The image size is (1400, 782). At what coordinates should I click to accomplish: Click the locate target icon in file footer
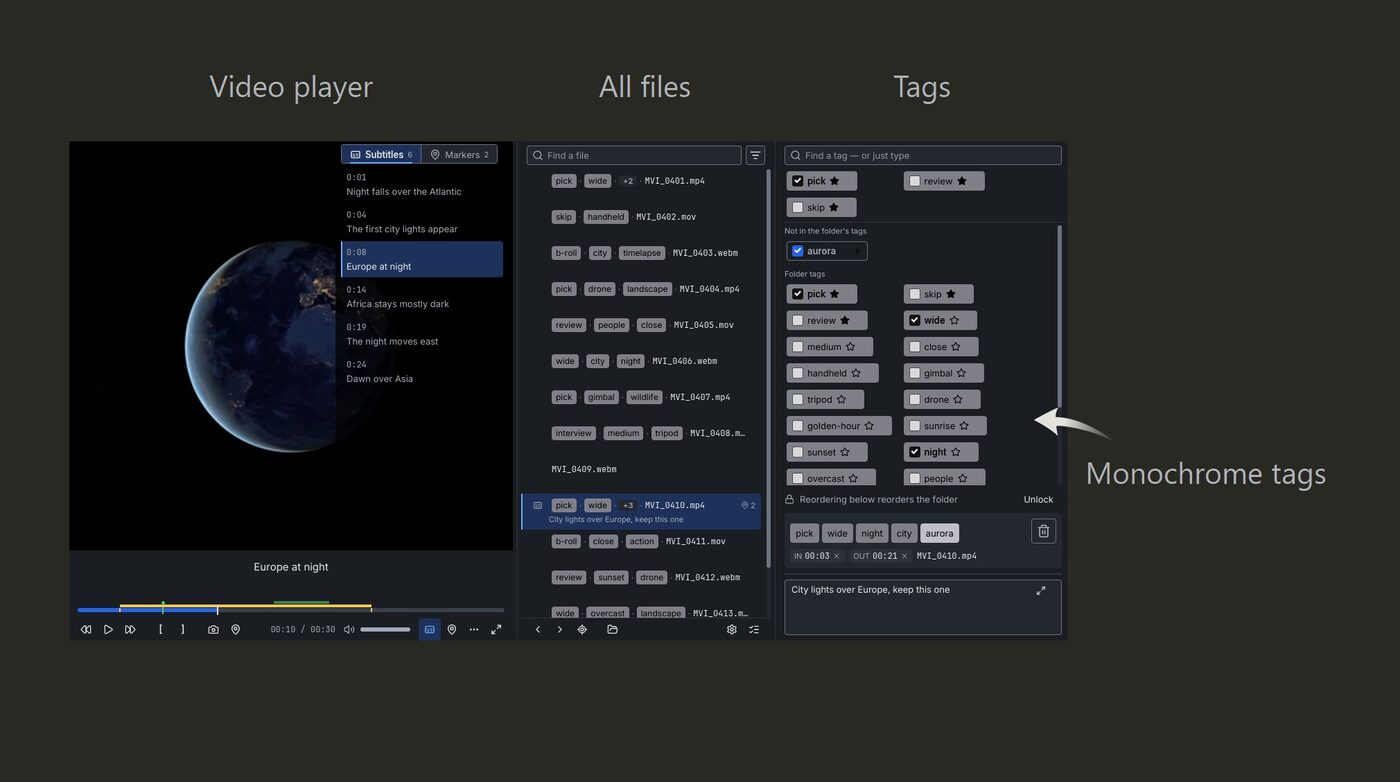[x=582, y=630]
